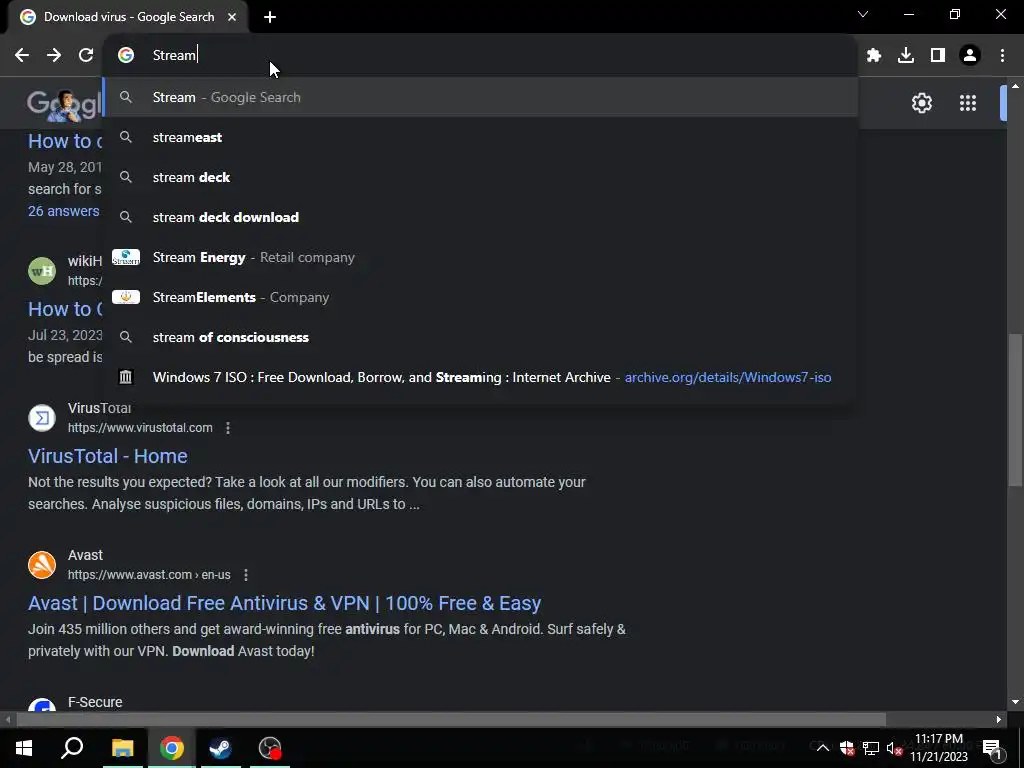
Task: Open the Windows Start menu
Action: pyautogui.click(x=24, y=748)
